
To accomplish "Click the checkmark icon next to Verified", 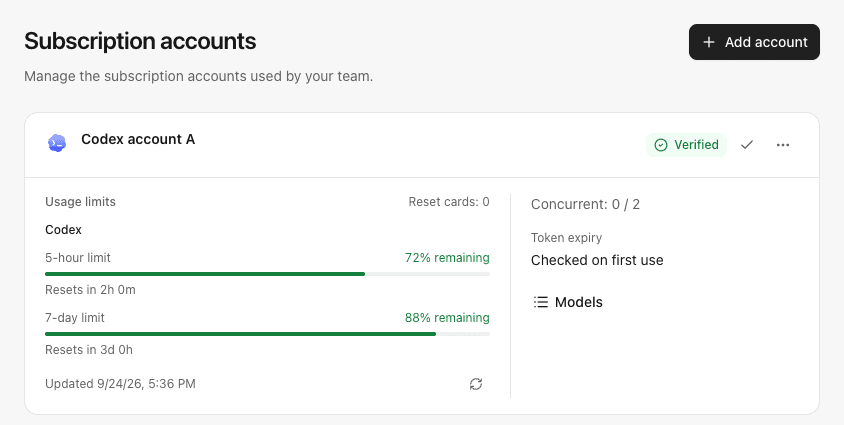I will pyautogui.click(x=747, y=145).
